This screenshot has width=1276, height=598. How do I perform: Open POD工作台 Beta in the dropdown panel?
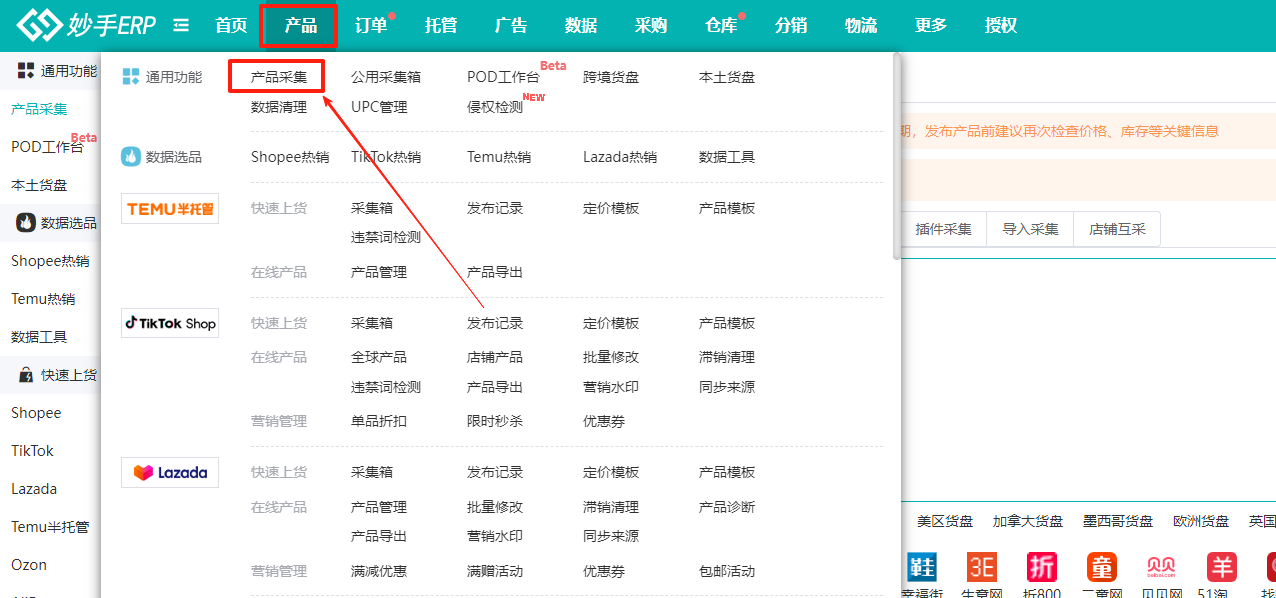(503, 77)
